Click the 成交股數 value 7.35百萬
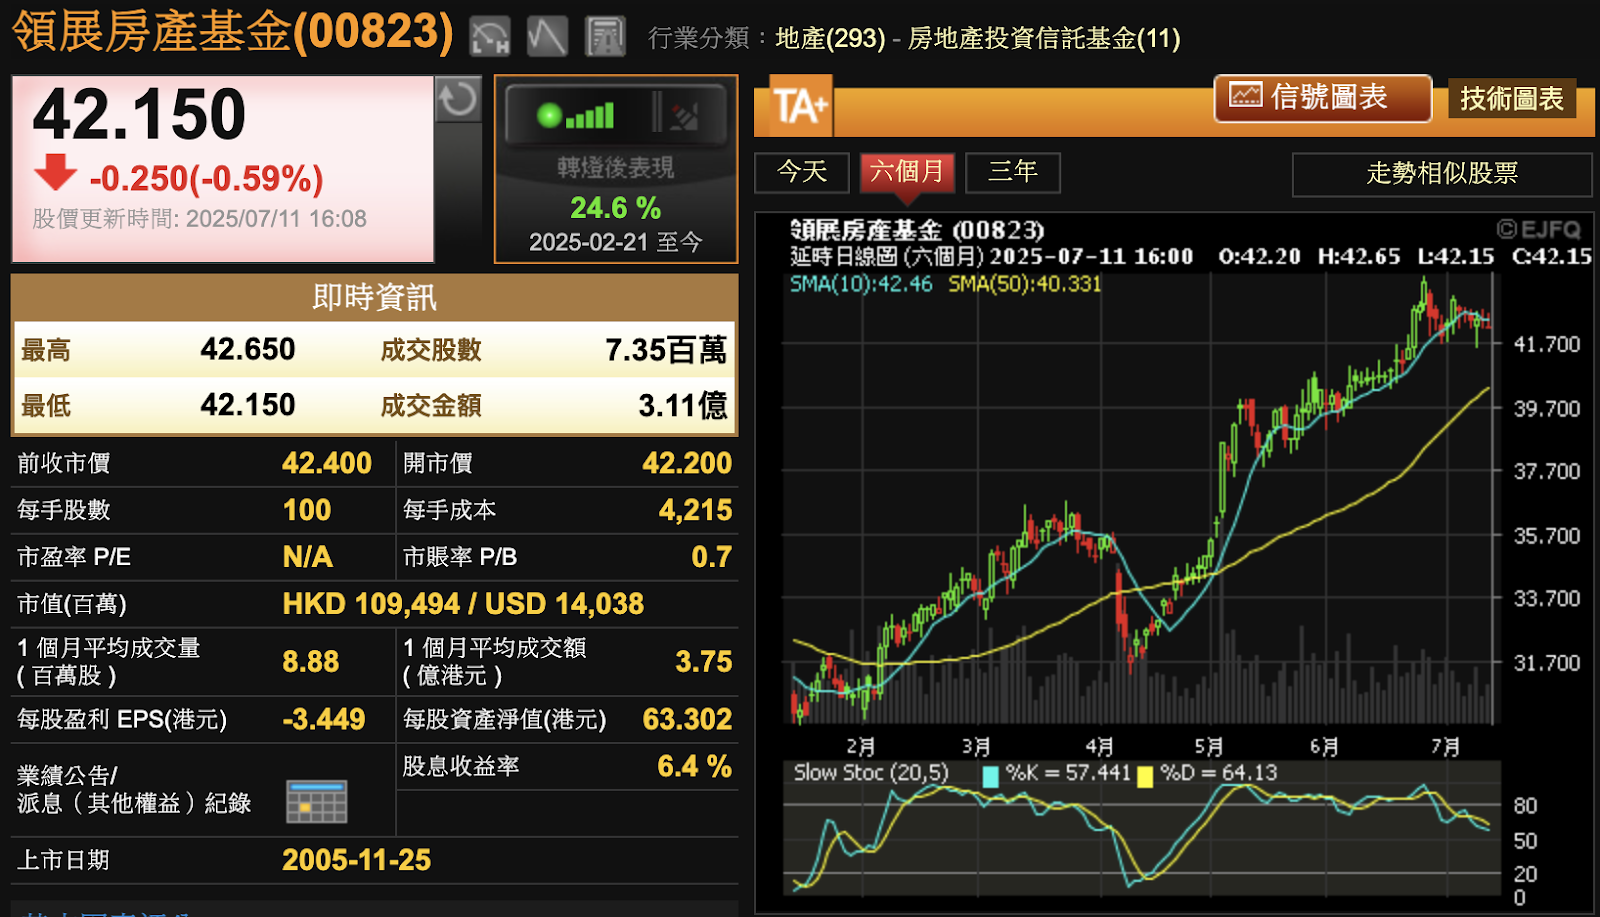This screenshot has height=917, width=1600. [x=666, y=350]
